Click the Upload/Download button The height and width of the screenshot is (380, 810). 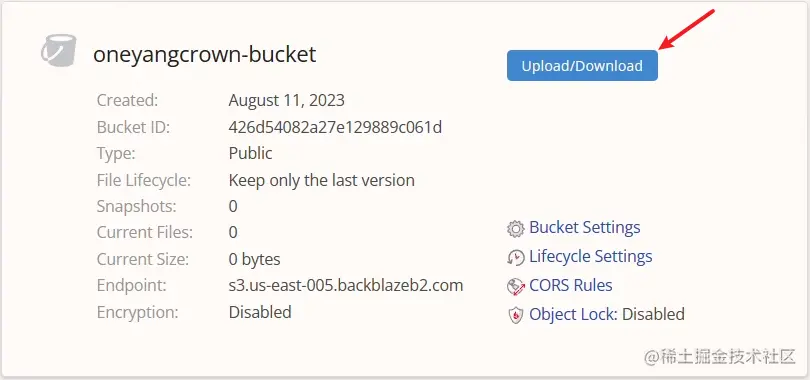[582, 66]
